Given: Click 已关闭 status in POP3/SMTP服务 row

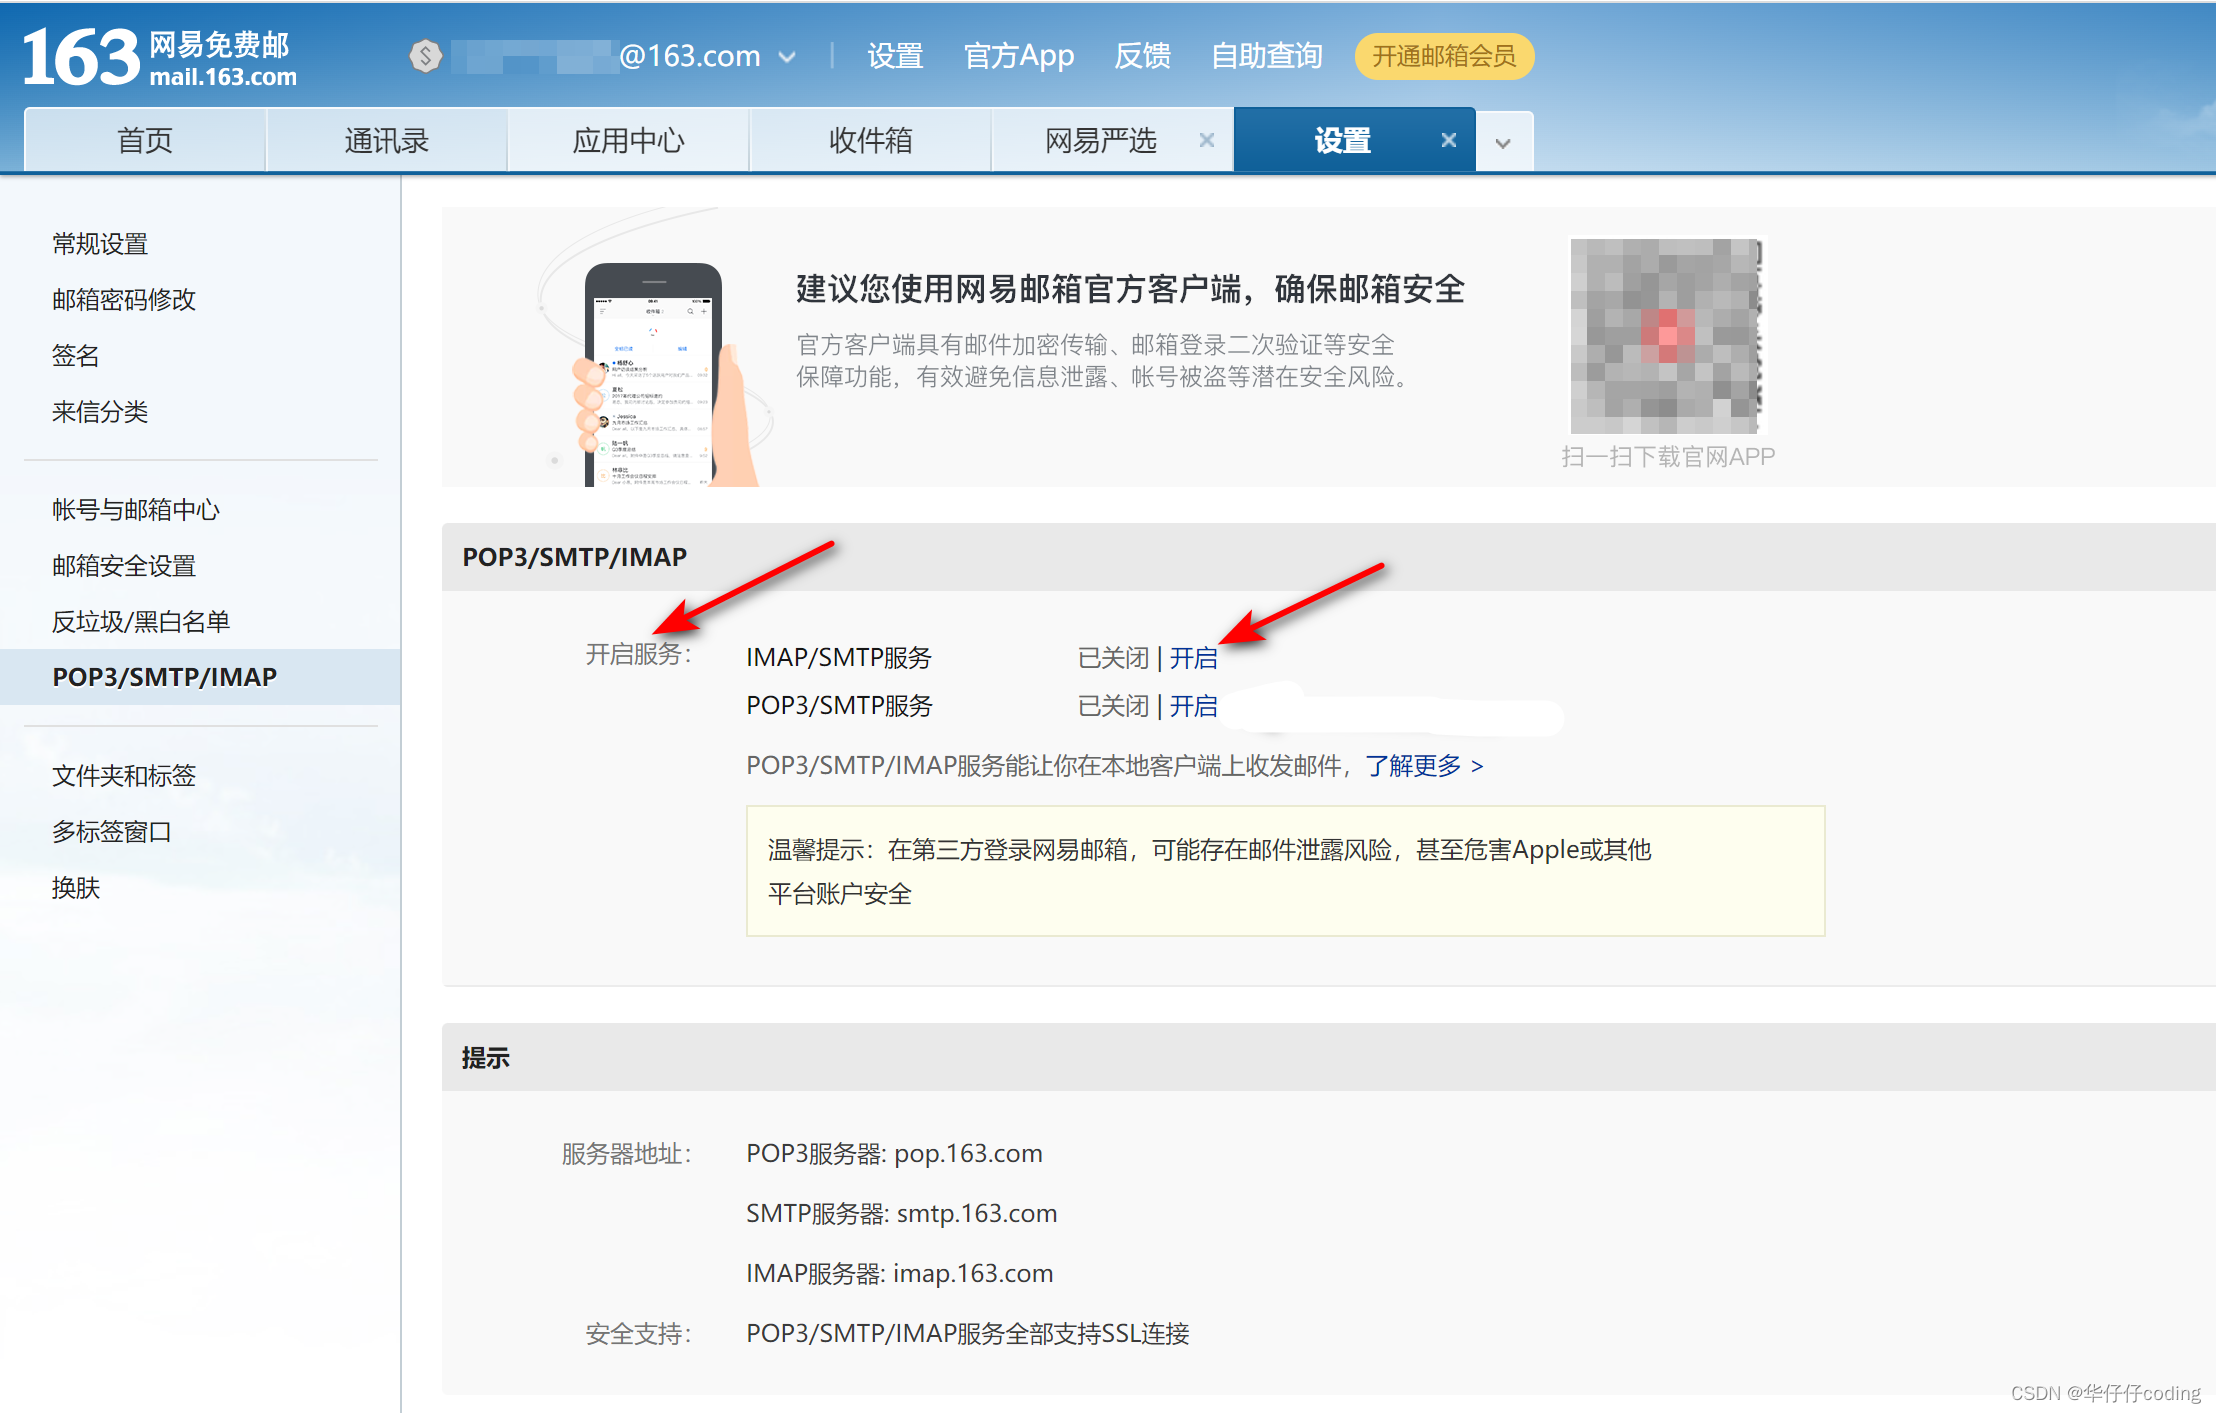Looking at the screenshot, I should click(1113, 706).
